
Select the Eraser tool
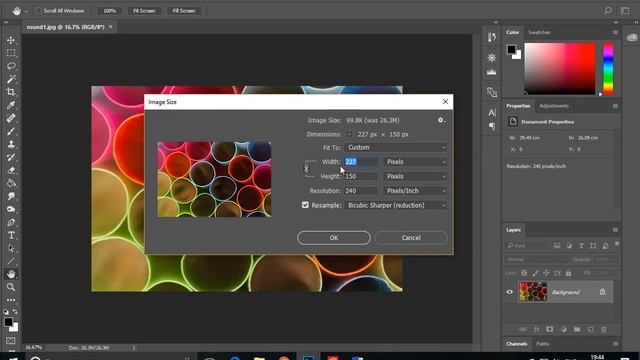pyautogui.click(x=11, y=170)
